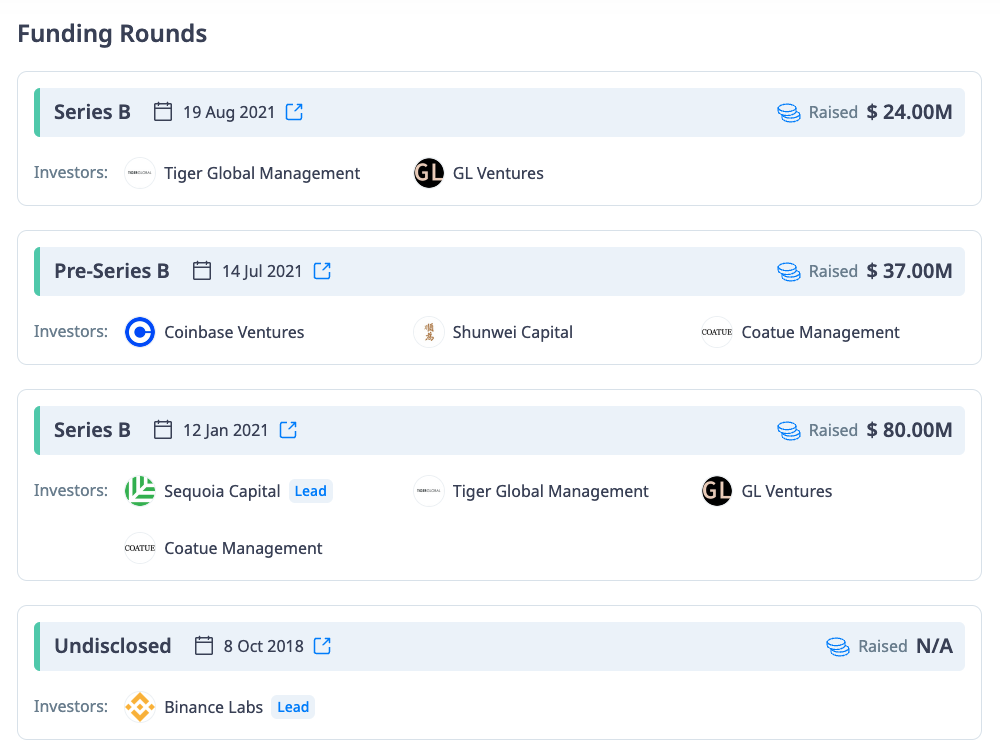Viewport: 1000px width, 756px height.
Task: Click the Lead badge next to Binance Labs
Action: (x=293, y=707)
